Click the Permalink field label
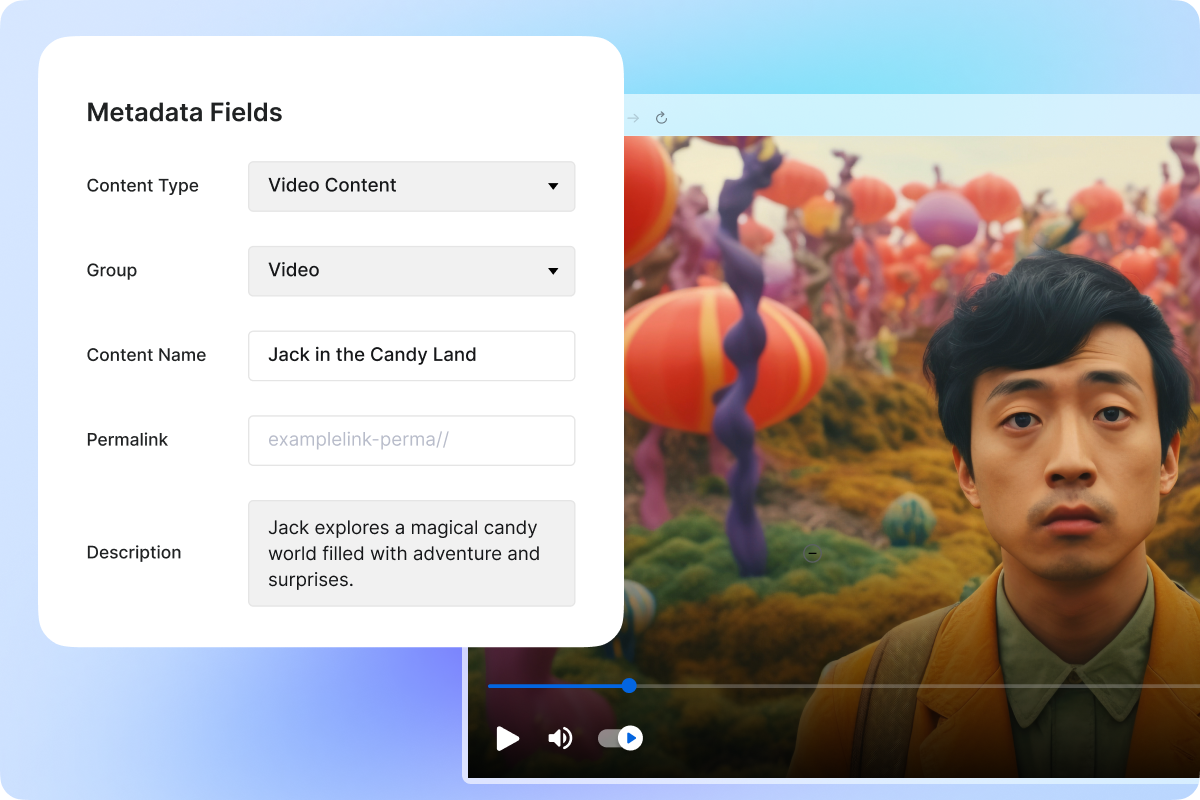 click(x=127, y=440)
